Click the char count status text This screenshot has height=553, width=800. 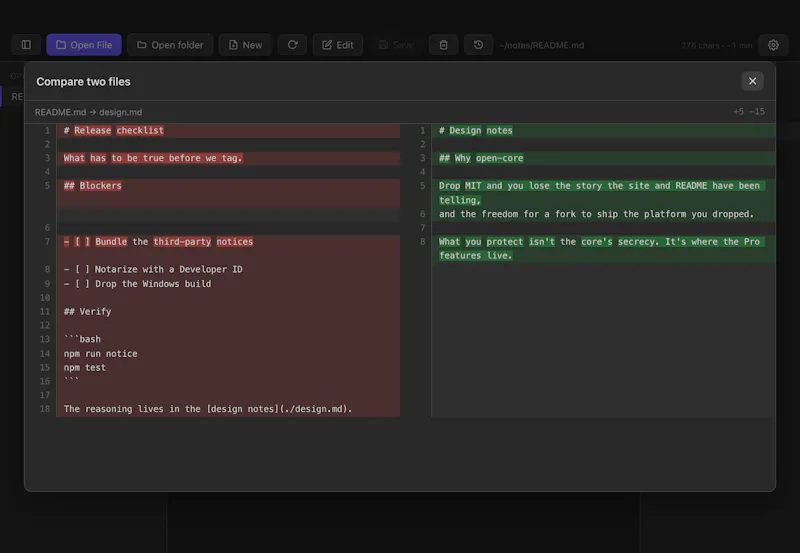(716, 45)
